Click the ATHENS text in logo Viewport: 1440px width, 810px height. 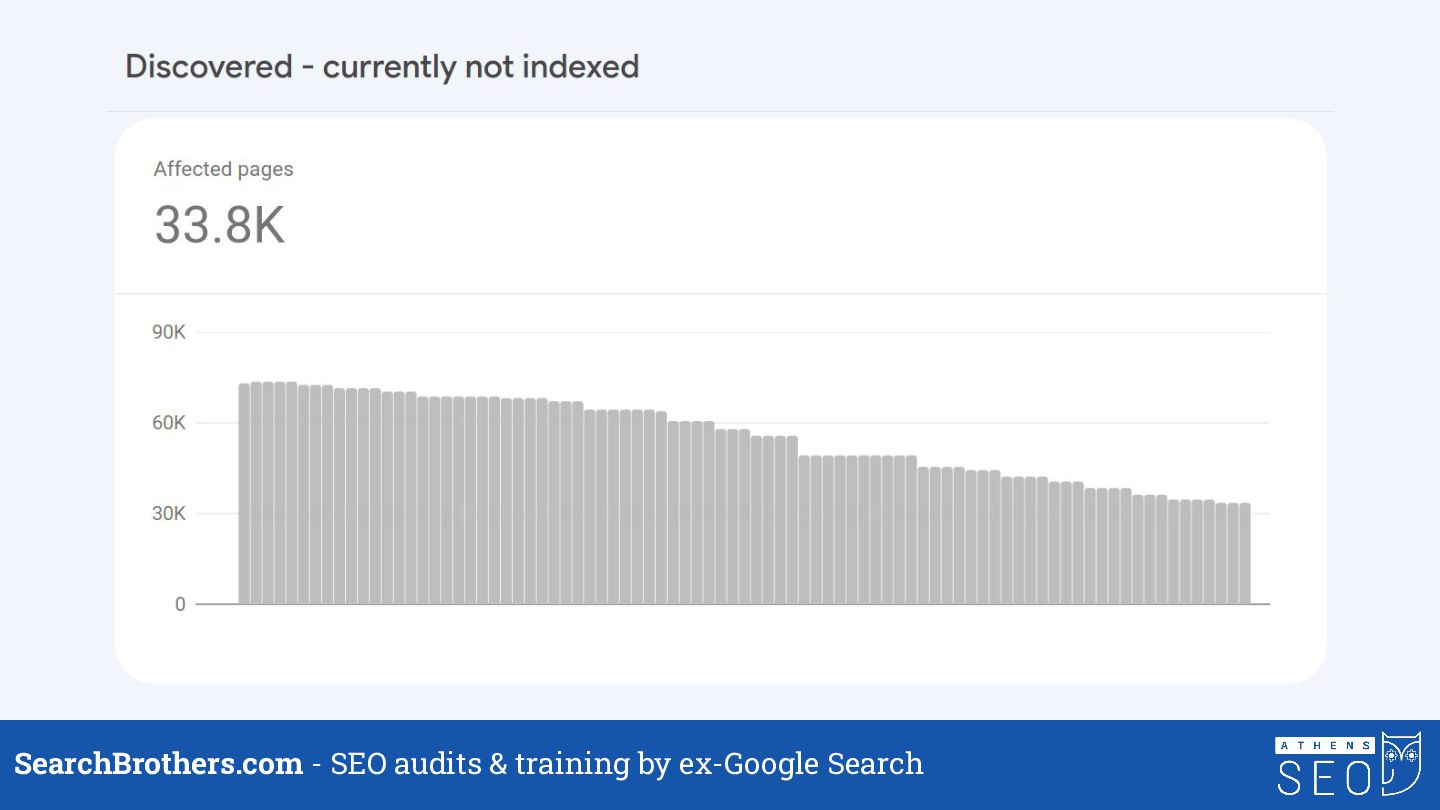[x=1325, y=745]
